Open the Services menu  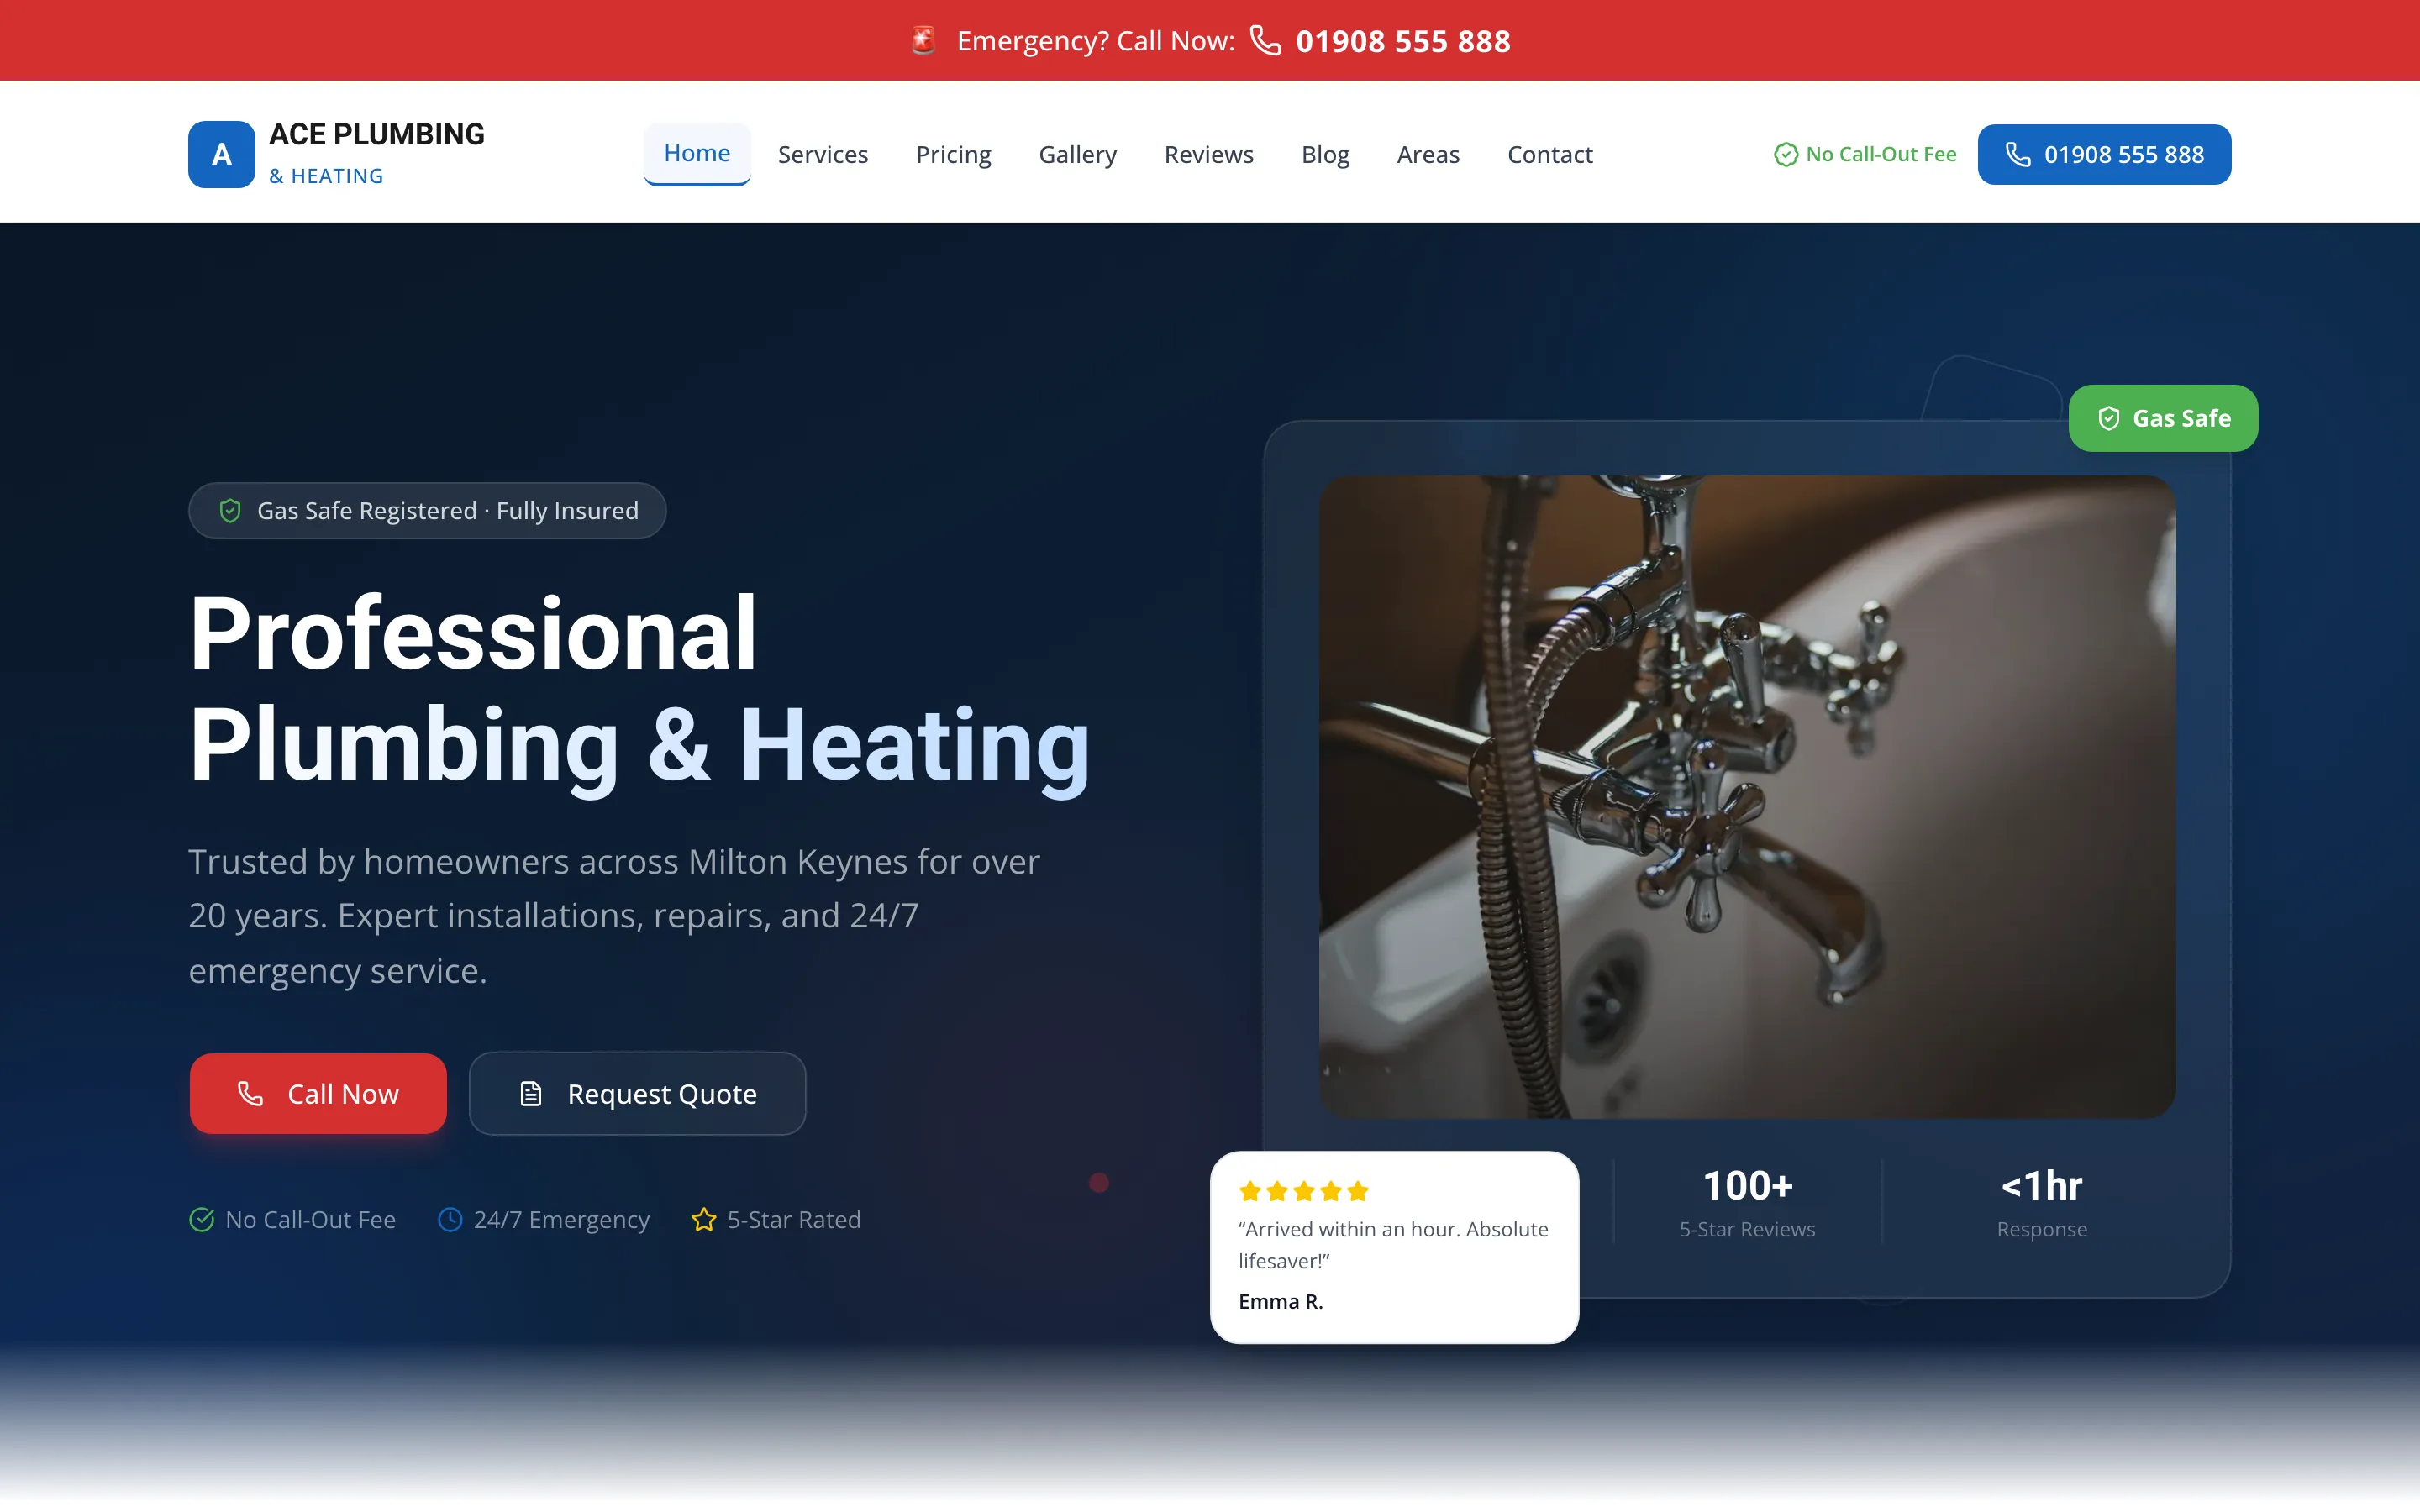(x=822, y=154)
